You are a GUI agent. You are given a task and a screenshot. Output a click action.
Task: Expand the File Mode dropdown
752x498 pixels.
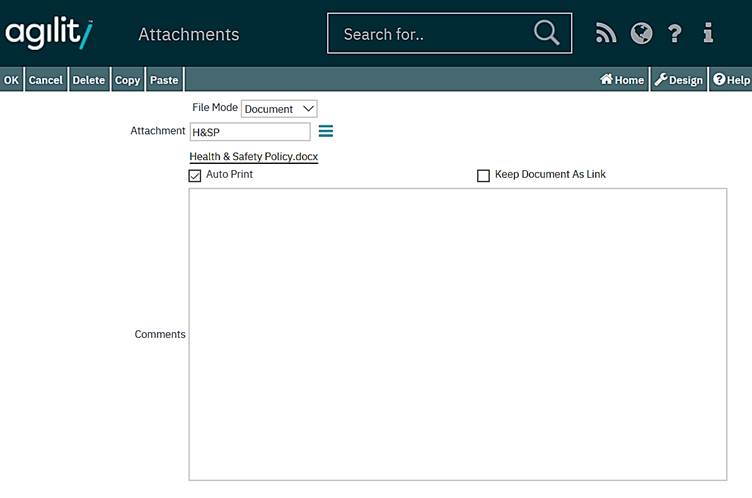pos(279,109)
